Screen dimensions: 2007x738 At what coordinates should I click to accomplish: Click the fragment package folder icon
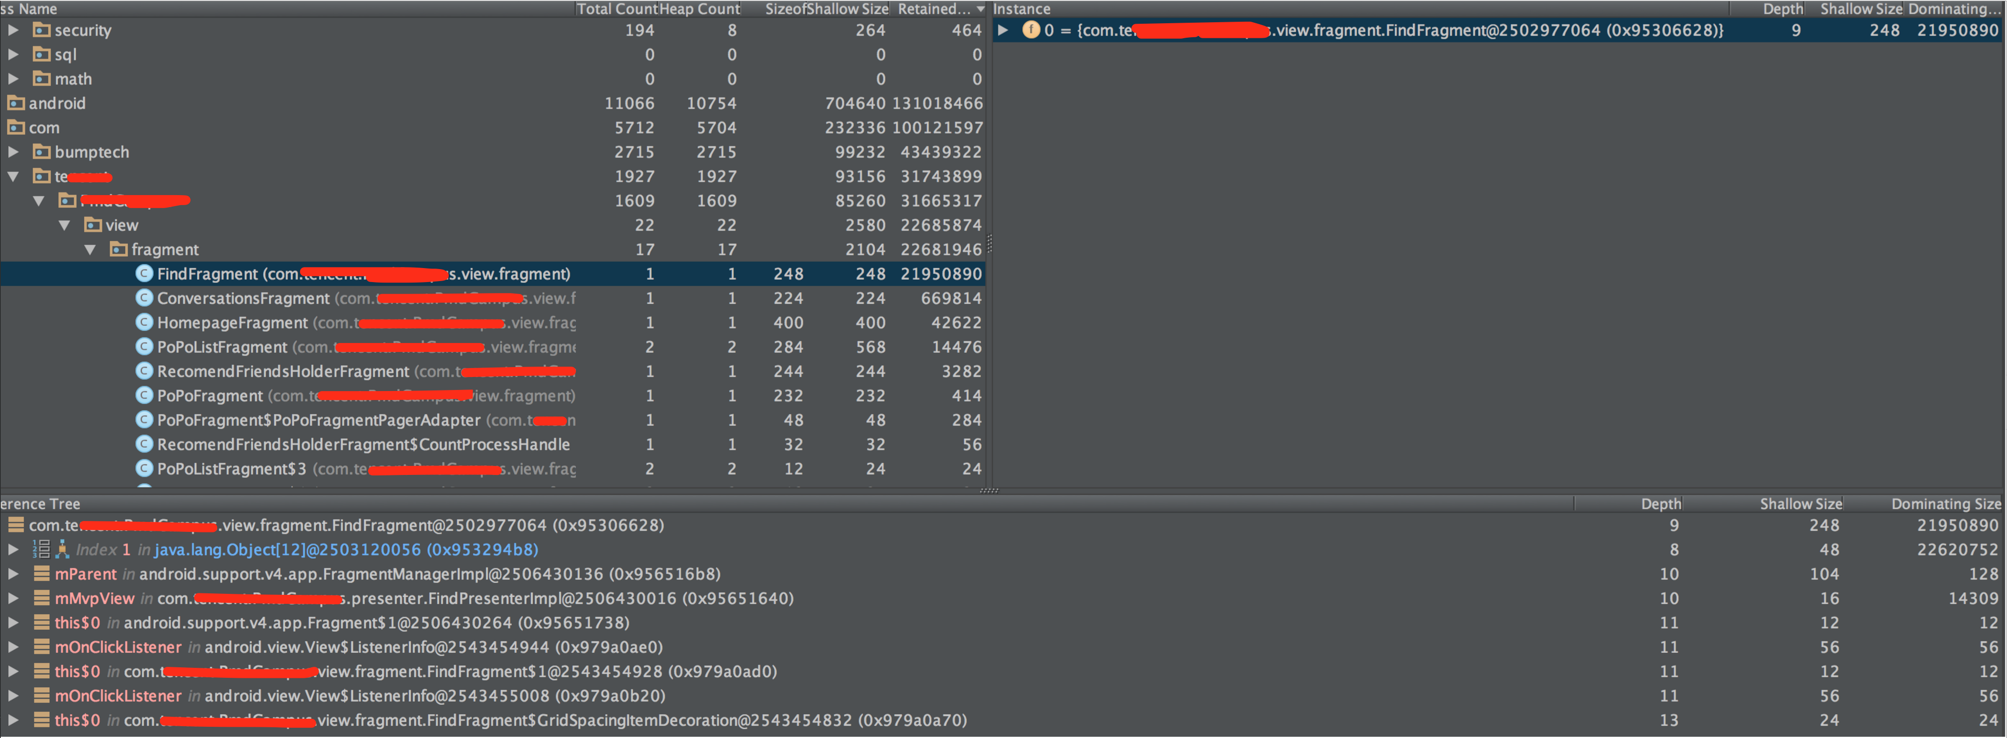[x=119, y=249]
